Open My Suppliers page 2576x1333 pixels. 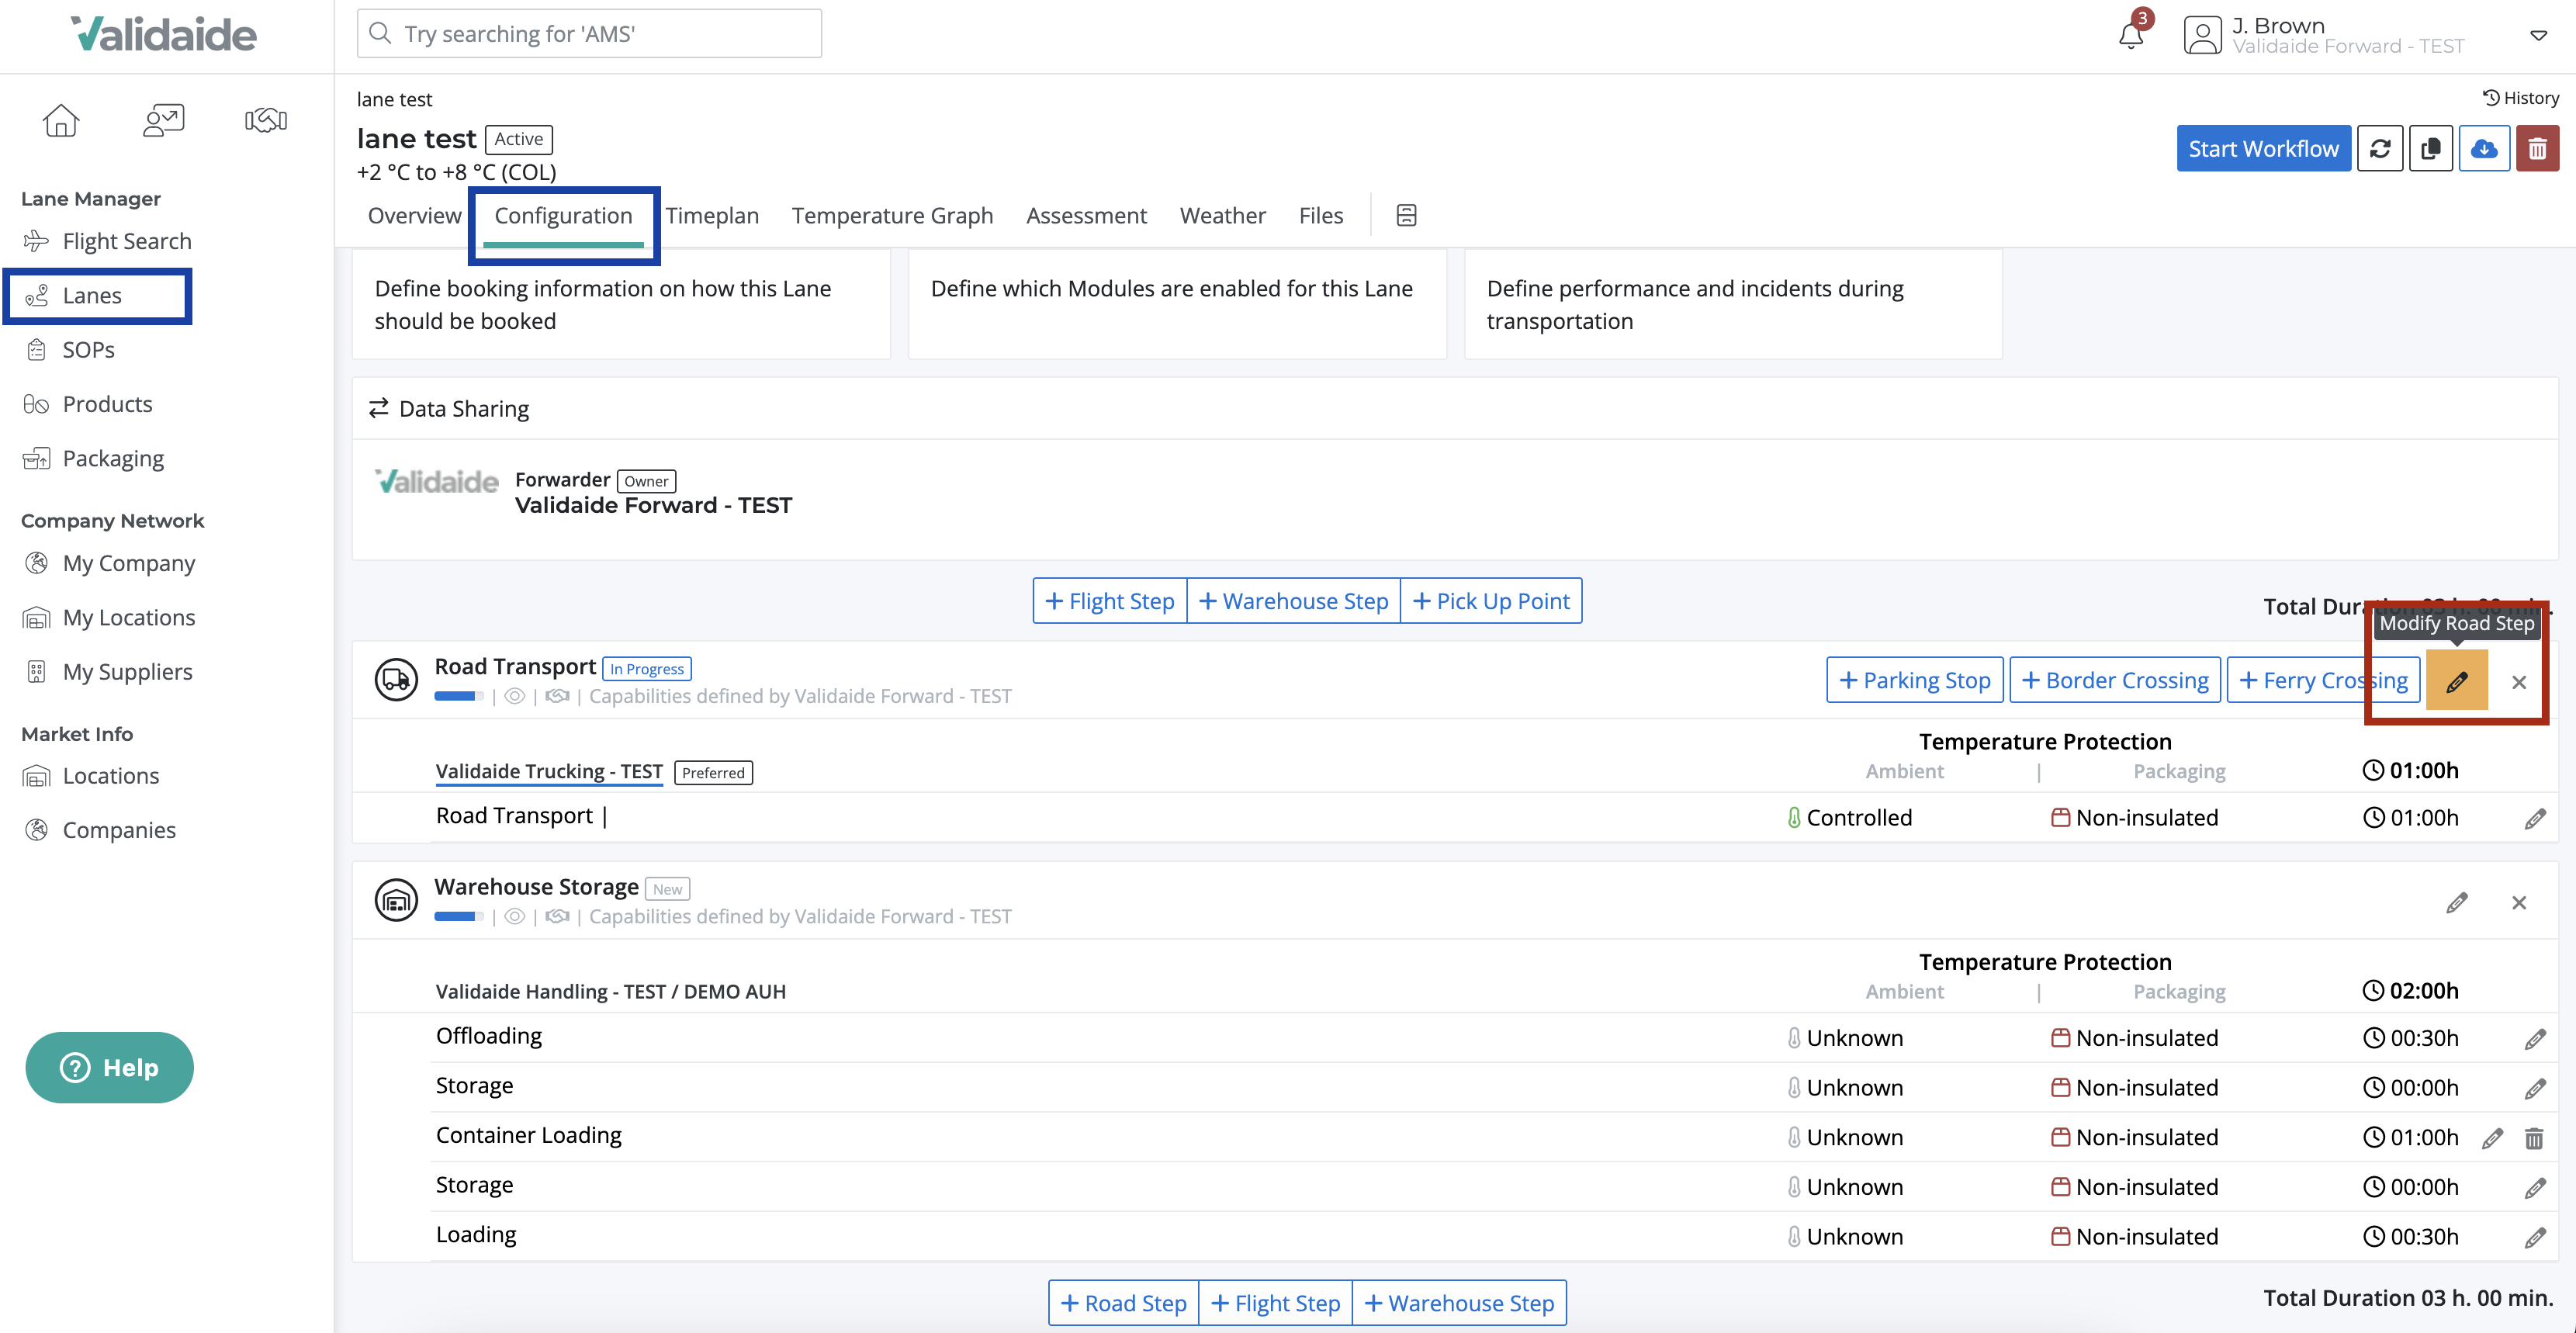point(108,671)
